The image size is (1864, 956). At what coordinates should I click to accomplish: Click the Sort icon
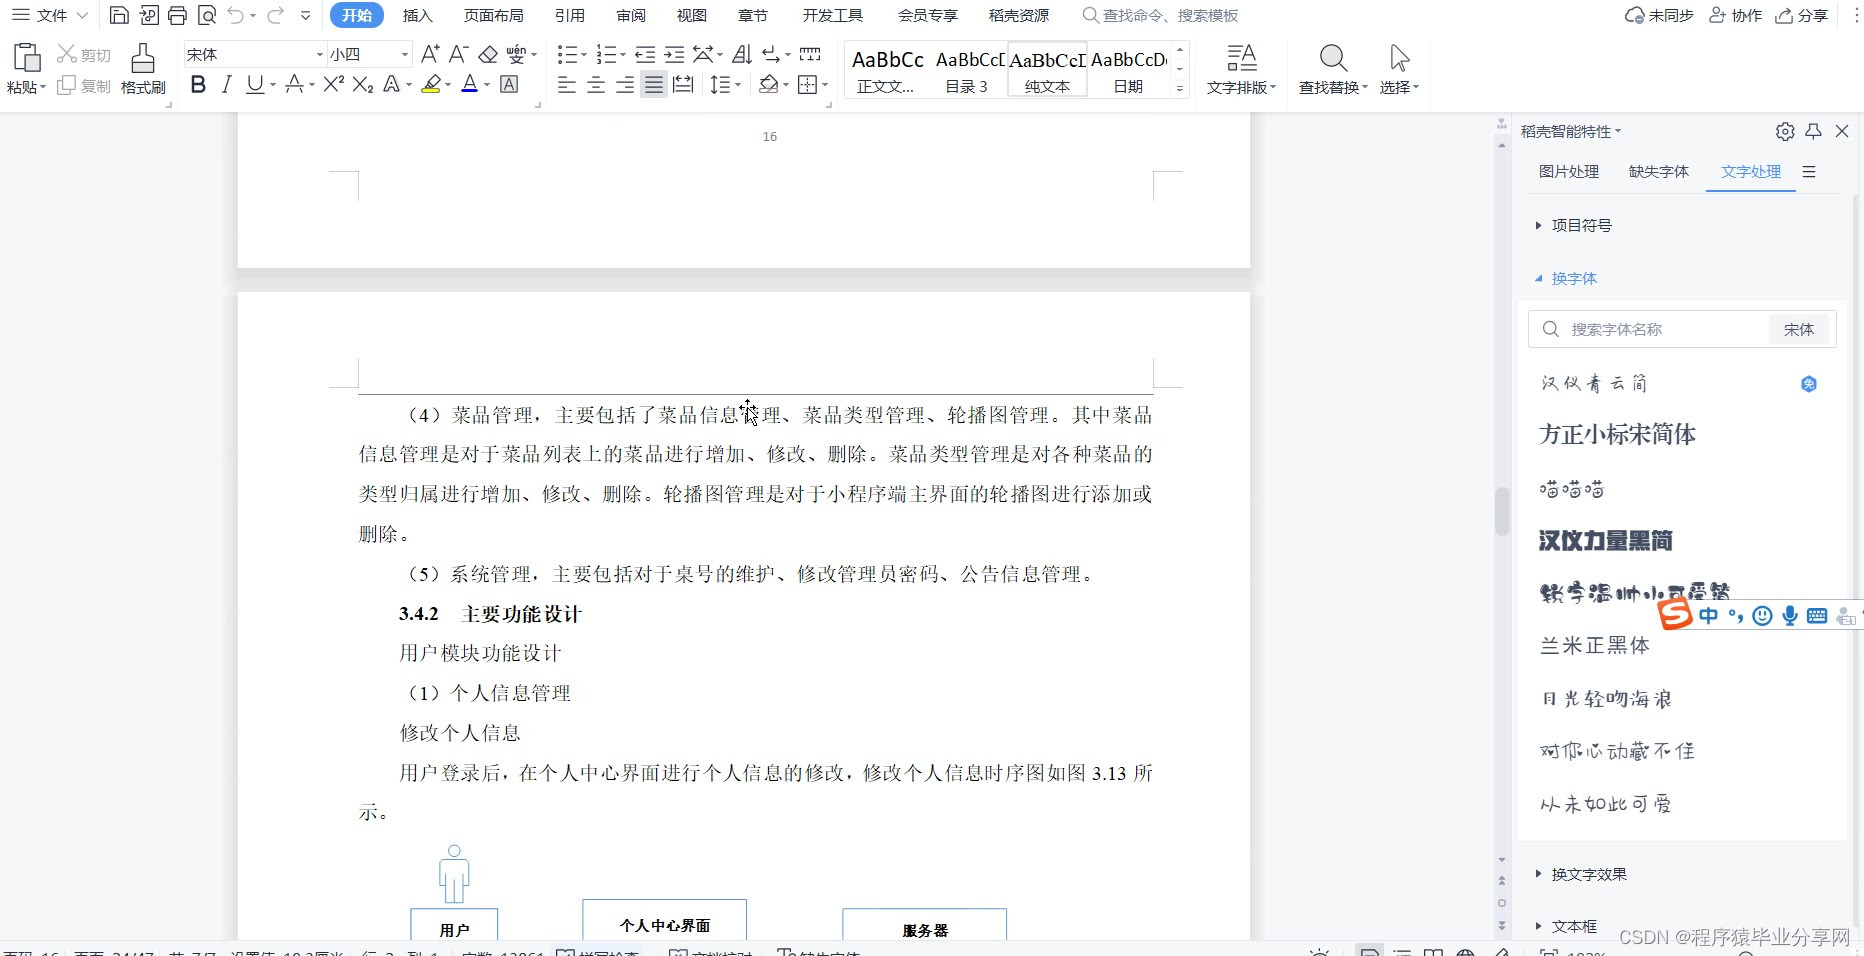(x=742, y=54)
